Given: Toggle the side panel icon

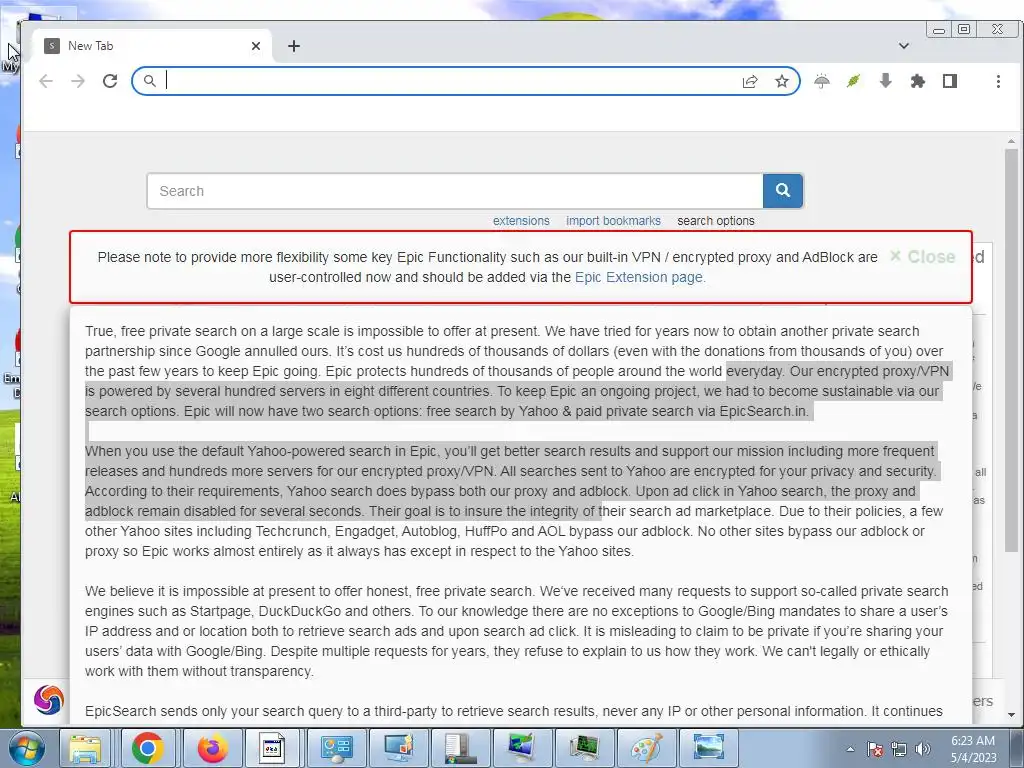Looking at the screenshot, I should pos(950,81).
